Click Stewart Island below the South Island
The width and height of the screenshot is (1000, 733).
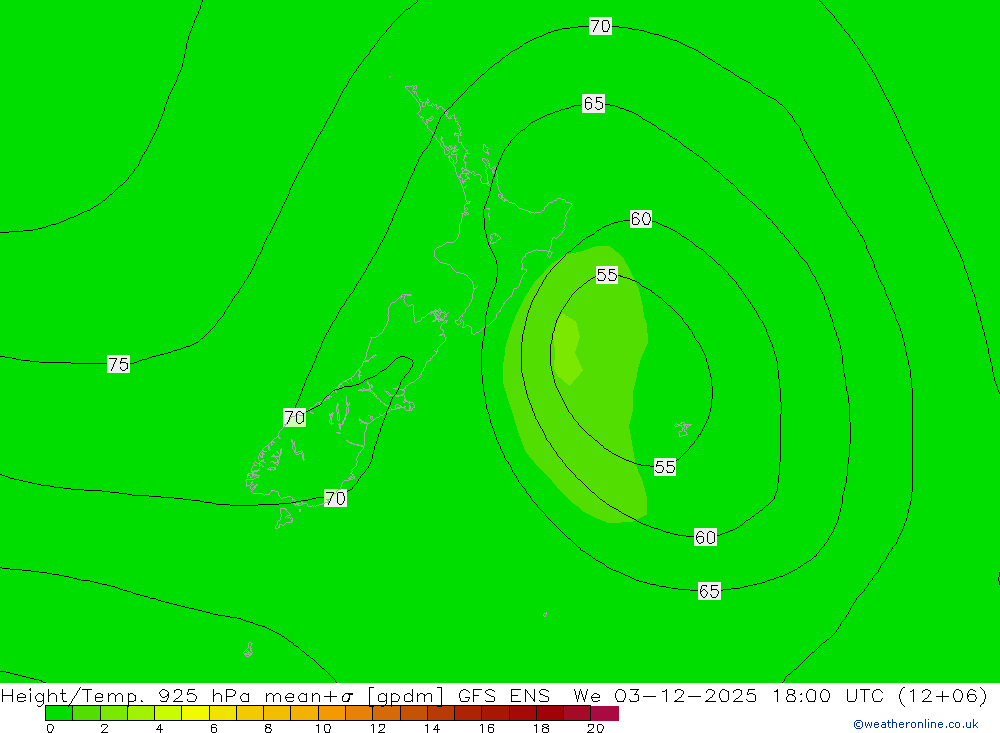click(x=284, y=518)
